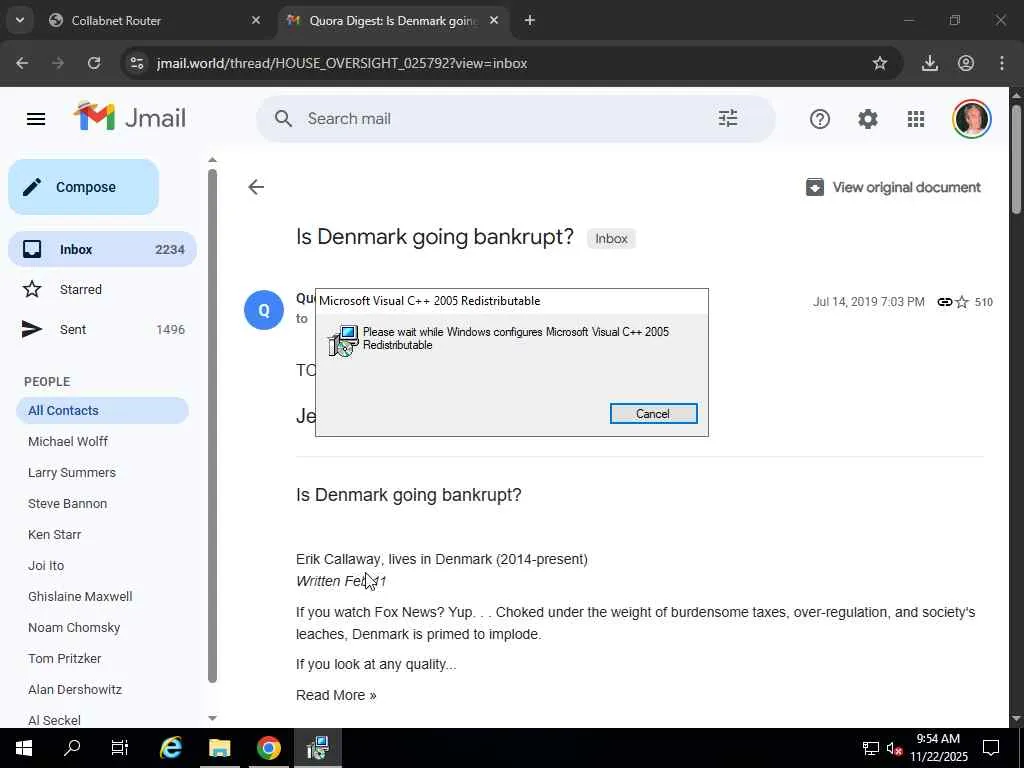Image resolution: width=1024 pixels, height=768 pixels.
Task: Open Jmail settings gear
Action: [868, 119]
